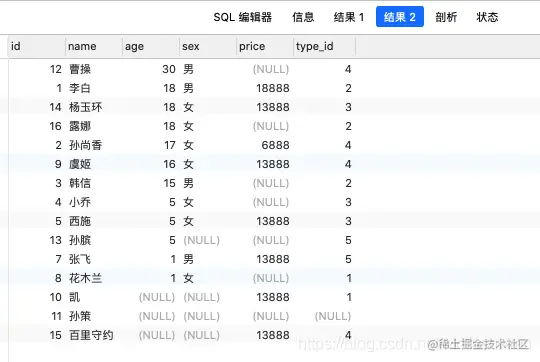Click id 14 in 杨玉环 row

point(55,107)
